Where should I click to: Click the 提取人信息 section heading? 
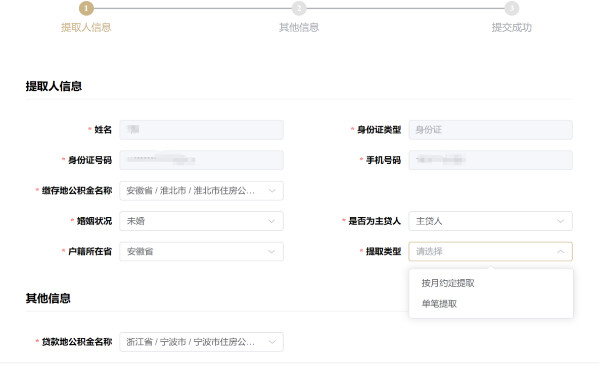pyautogui.click(x=54, y=86)
